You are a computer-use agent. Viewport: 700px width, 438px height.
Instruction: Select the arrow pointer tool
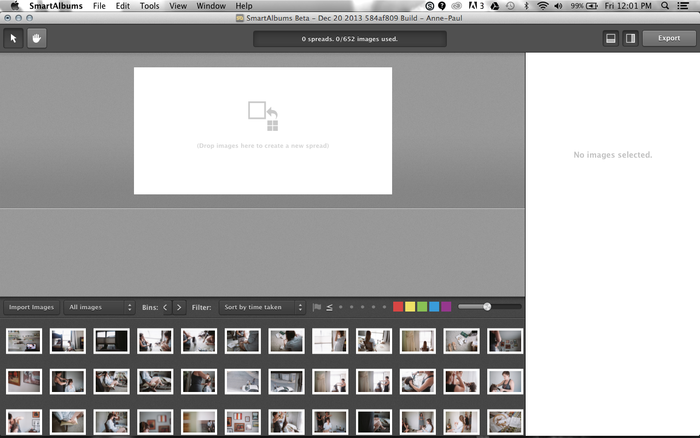pos(14,38)
